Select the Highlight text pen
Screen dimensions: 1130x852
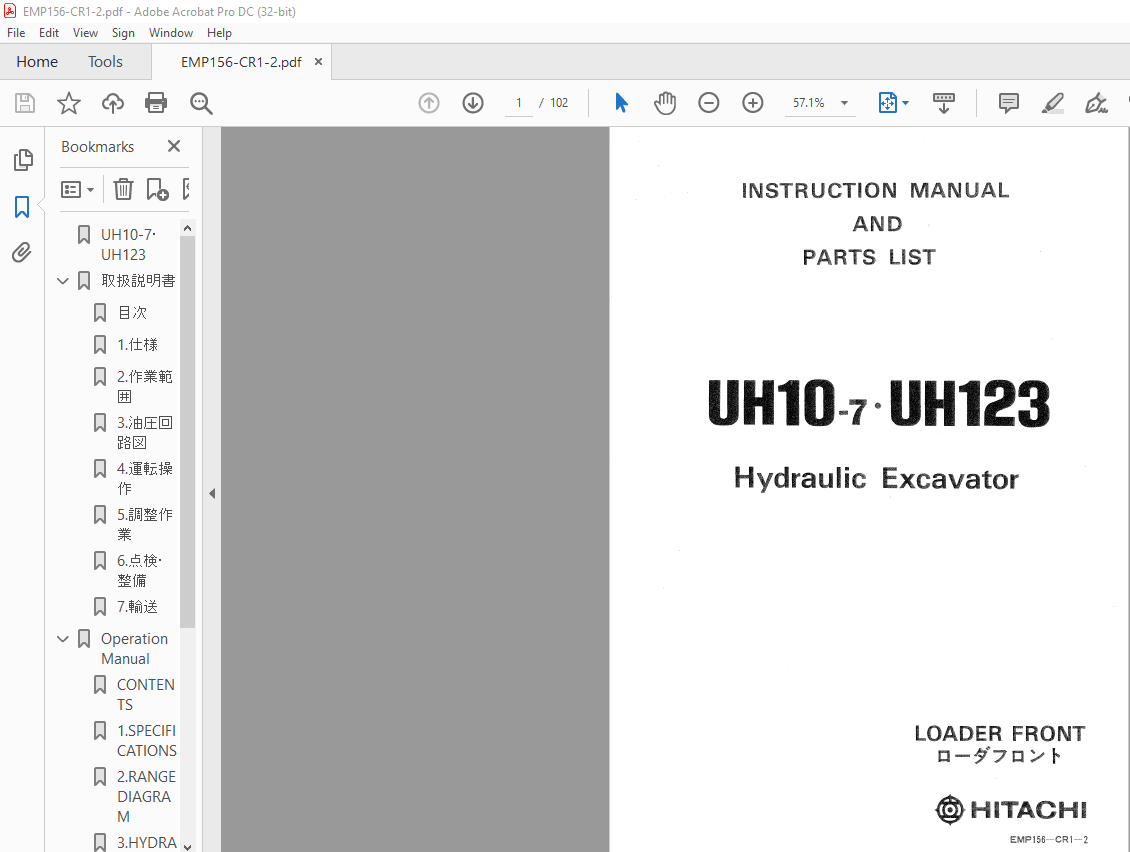click(1052, 103)
